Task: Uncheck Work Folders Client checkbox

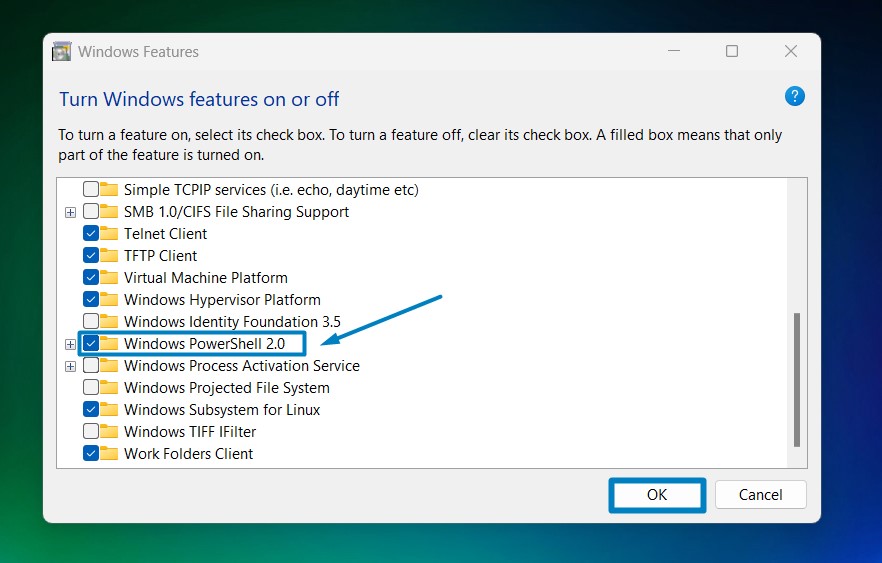Action: 91,453
